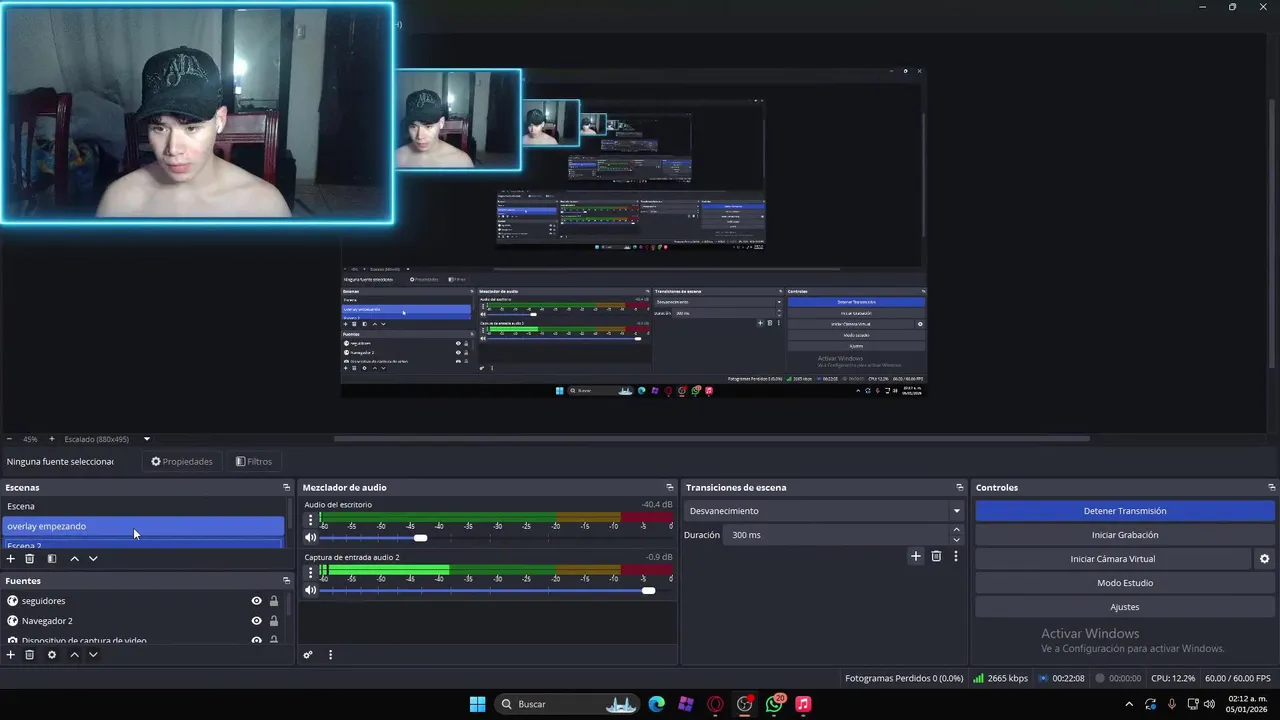Toggle lock on Navegador 2 source
The width and height of the screenshot is (1280, 720).
(x=274, y=621)
